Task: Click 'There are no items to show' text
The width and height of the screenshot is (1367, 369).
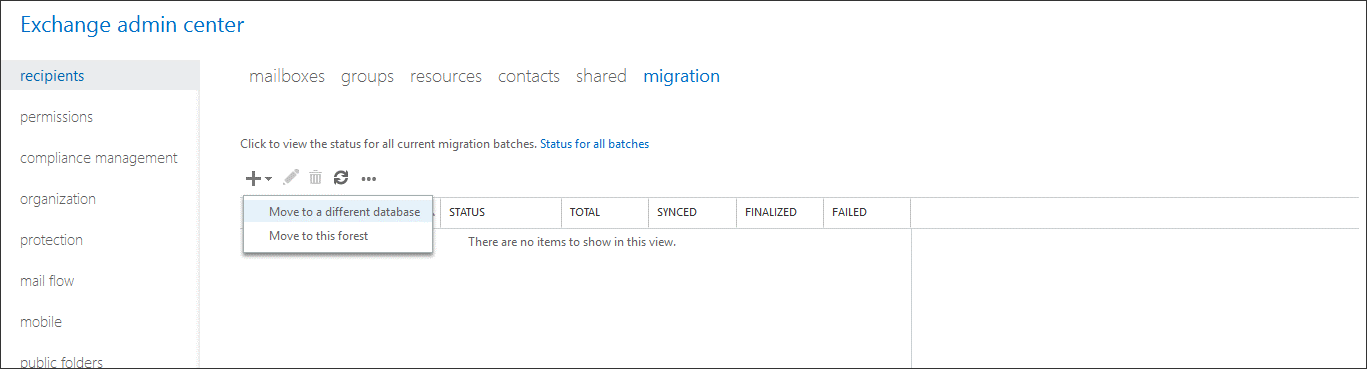Action: (572, 242)
